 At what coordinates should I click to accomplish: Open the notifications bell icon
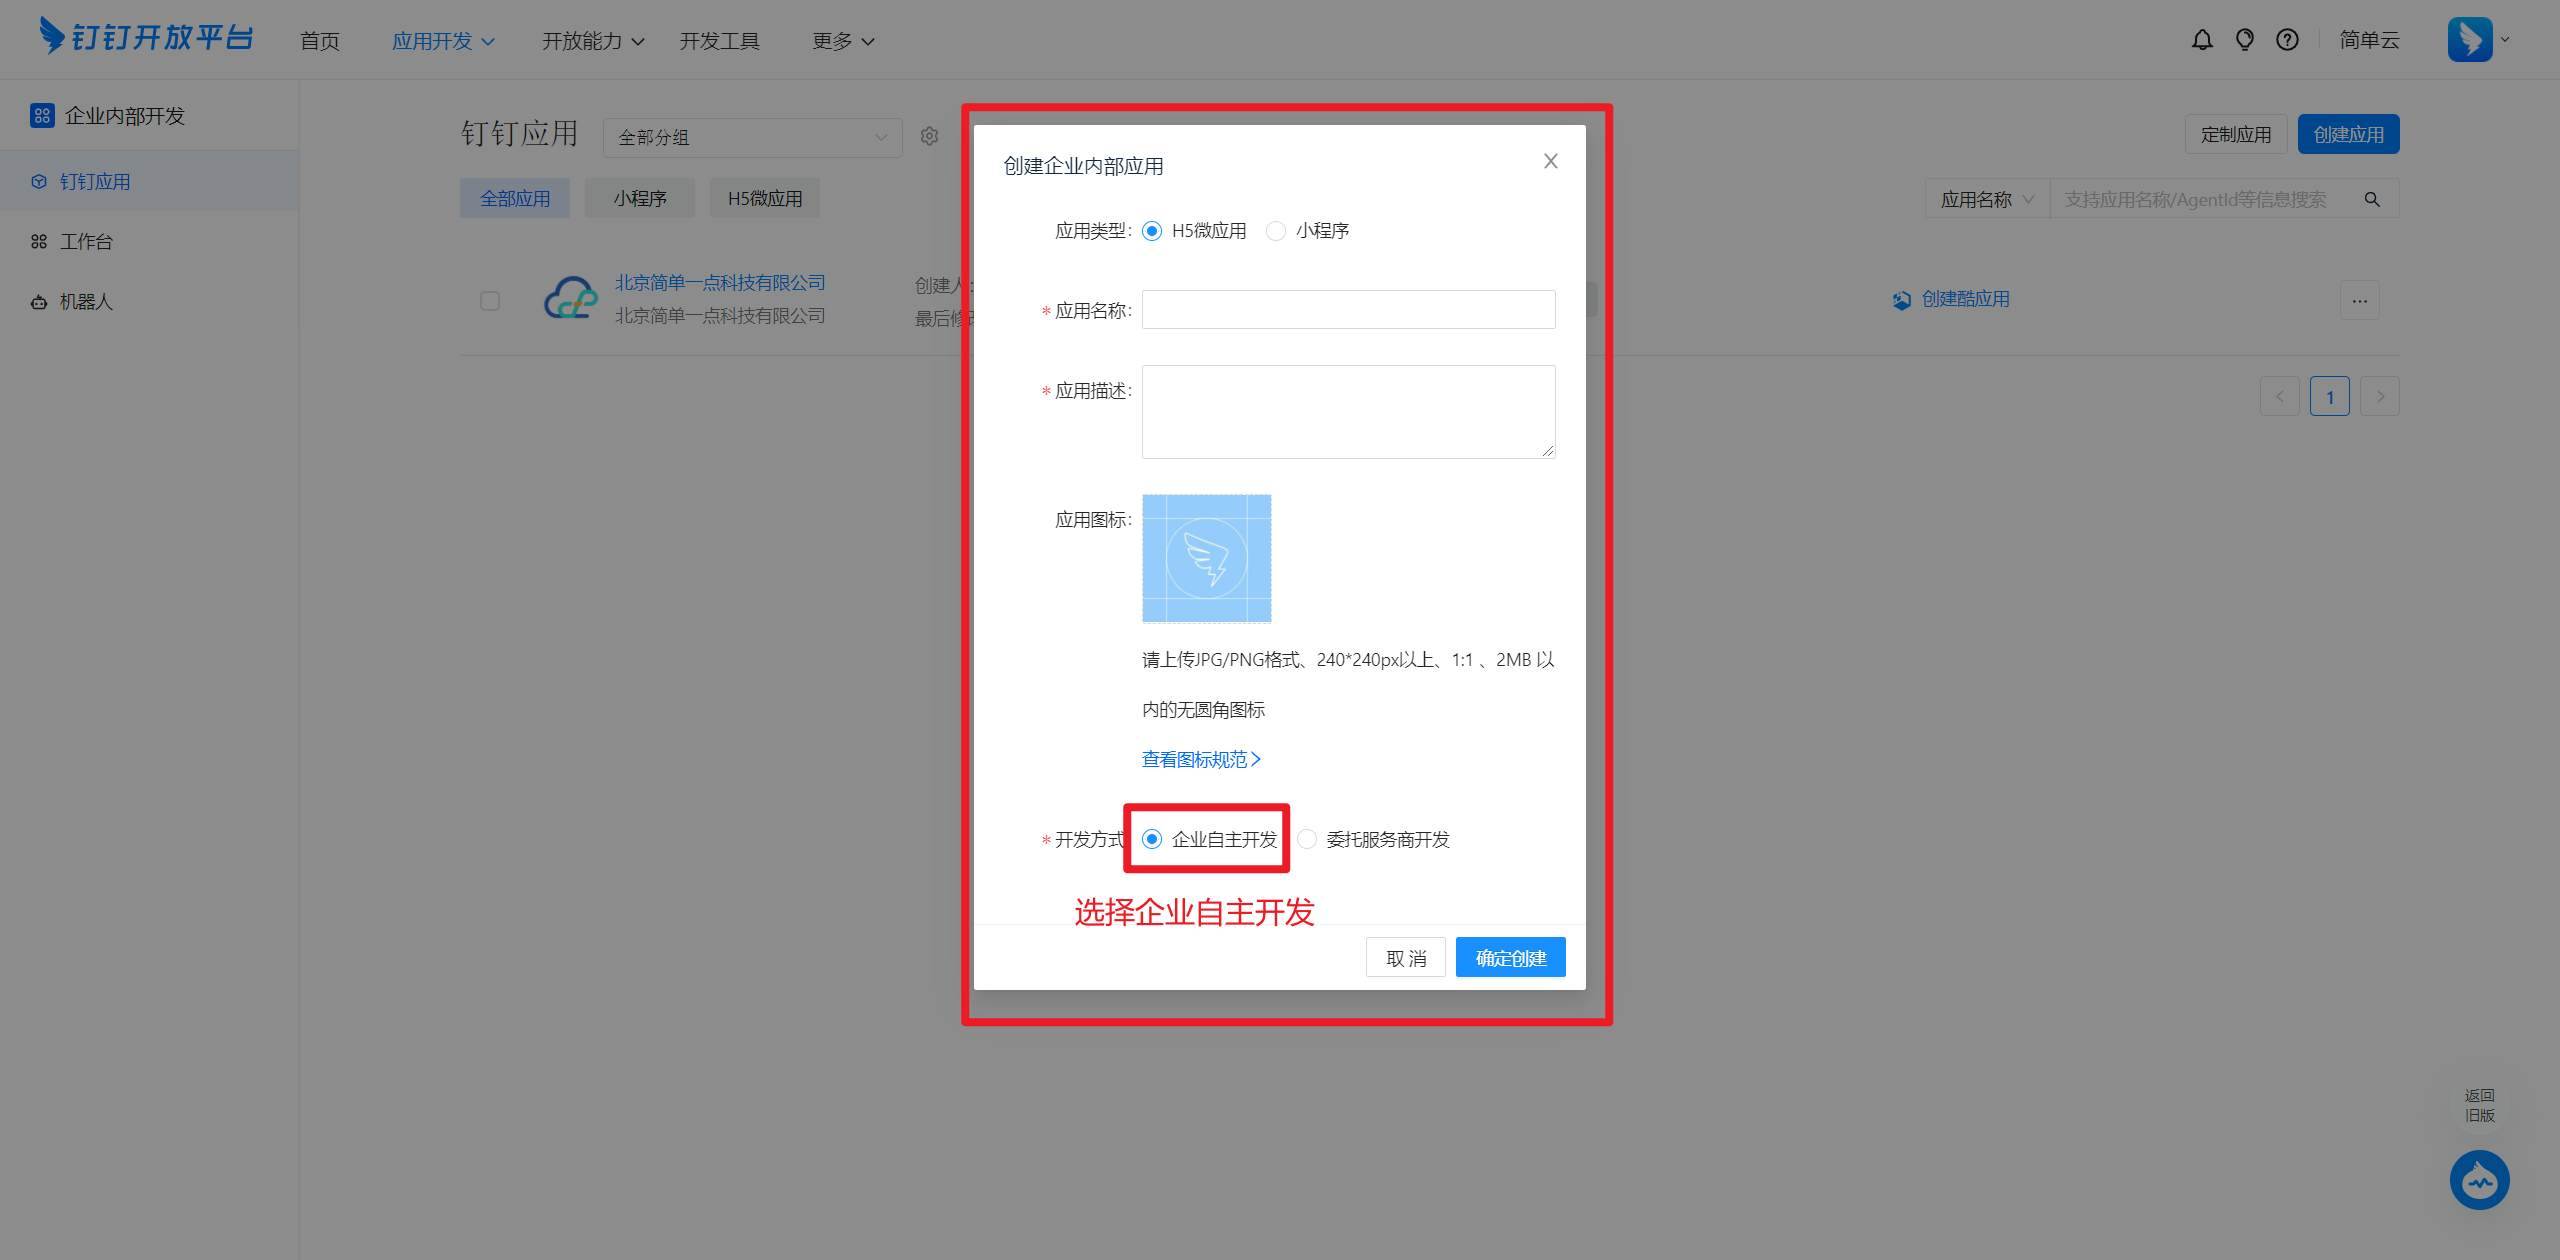pos(2202,39)
